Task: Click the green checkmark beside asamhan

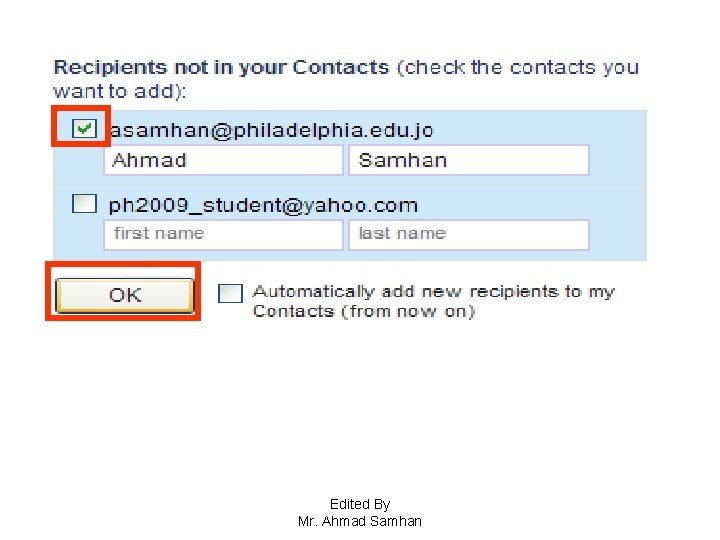Action: click(84, 128)
